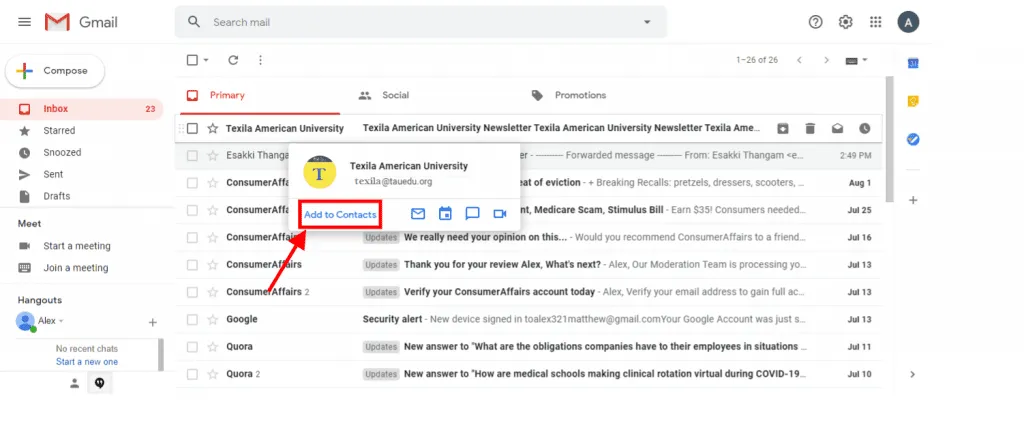Archive the Texila American University email

click(x=782, y=129)
